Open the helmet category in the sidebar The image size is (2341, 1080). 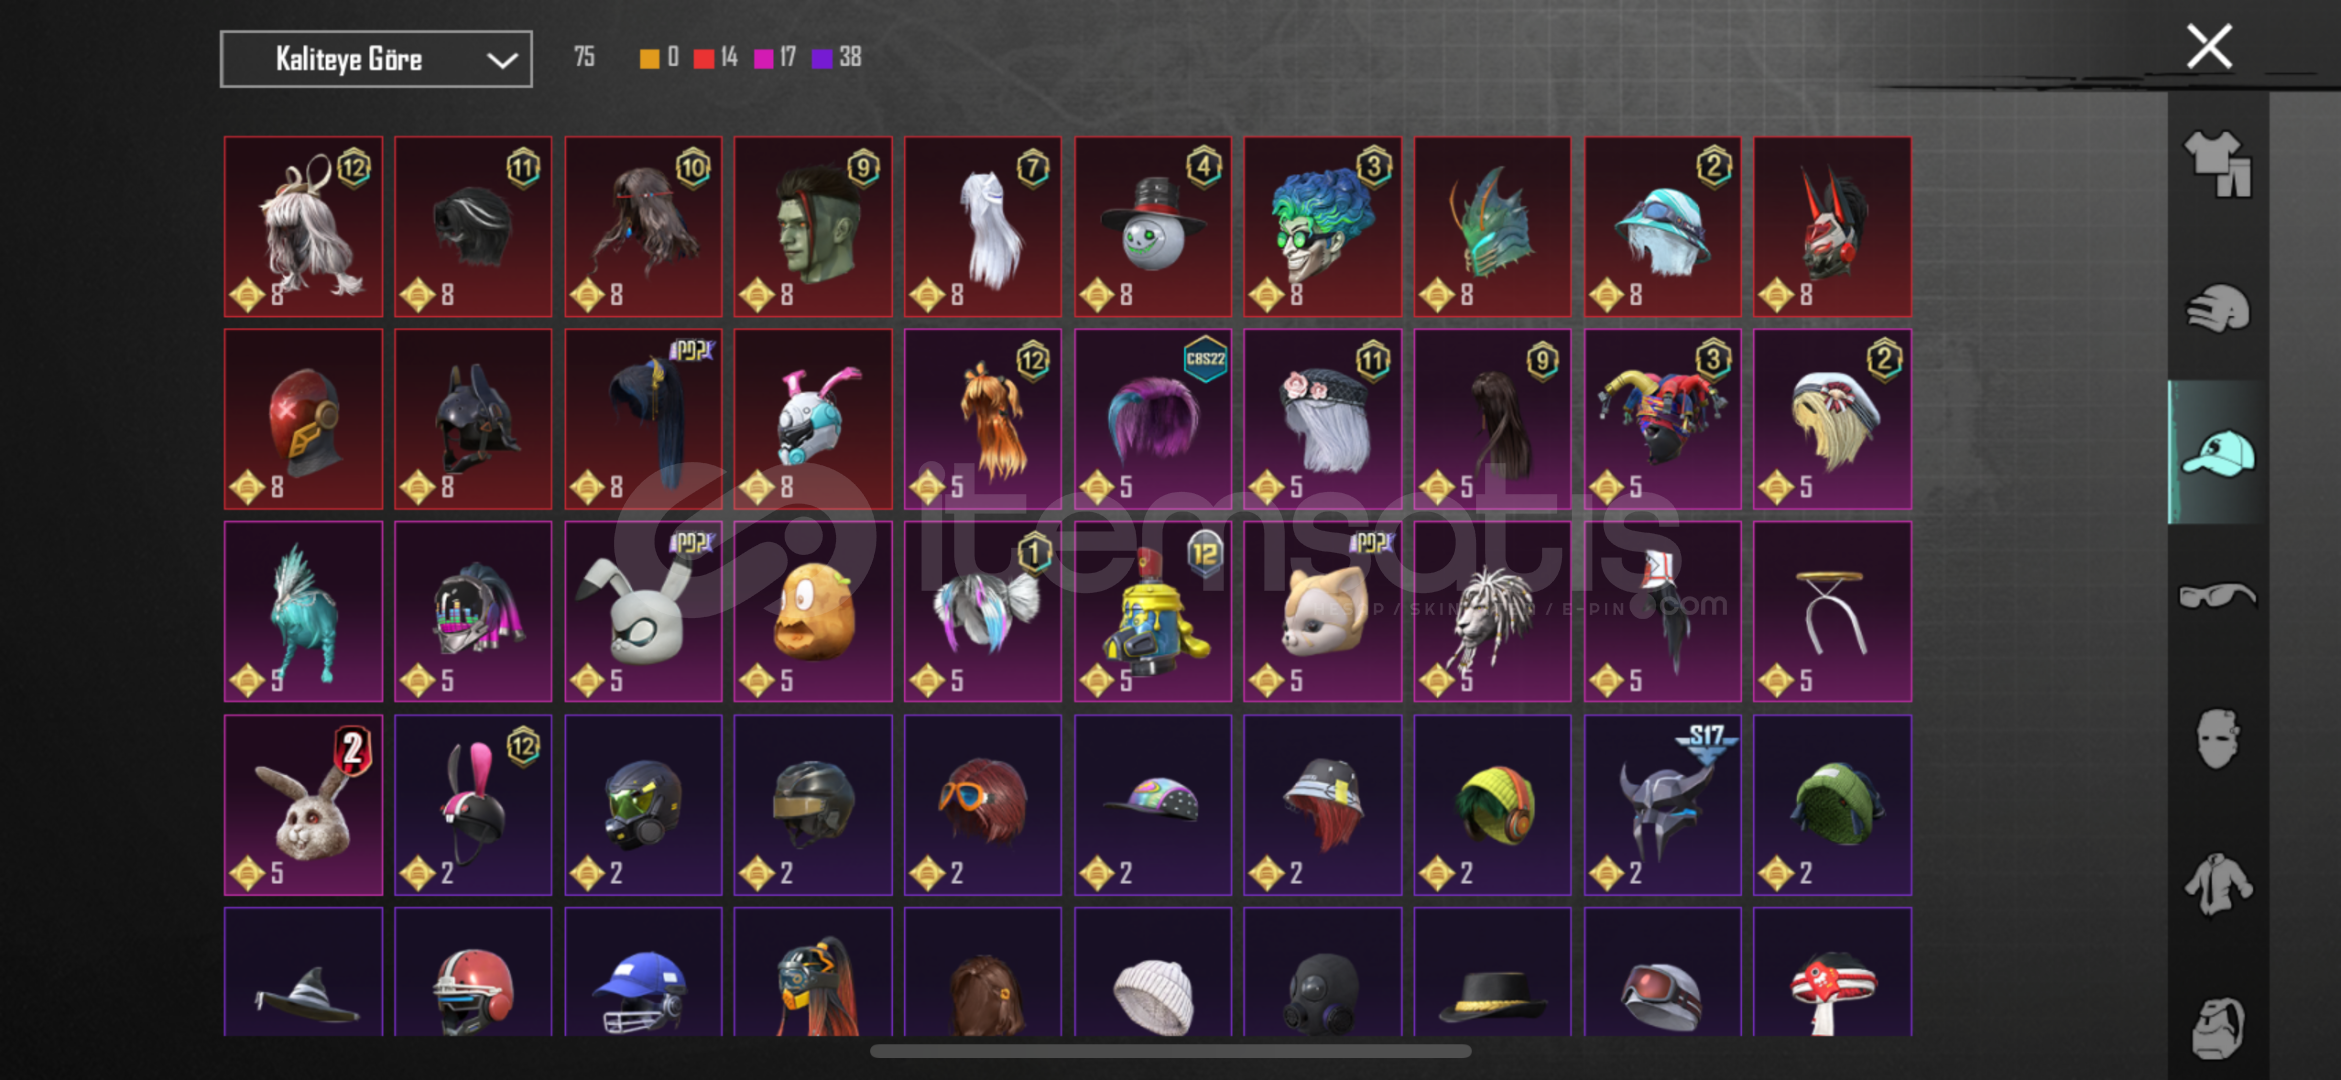2218,308
